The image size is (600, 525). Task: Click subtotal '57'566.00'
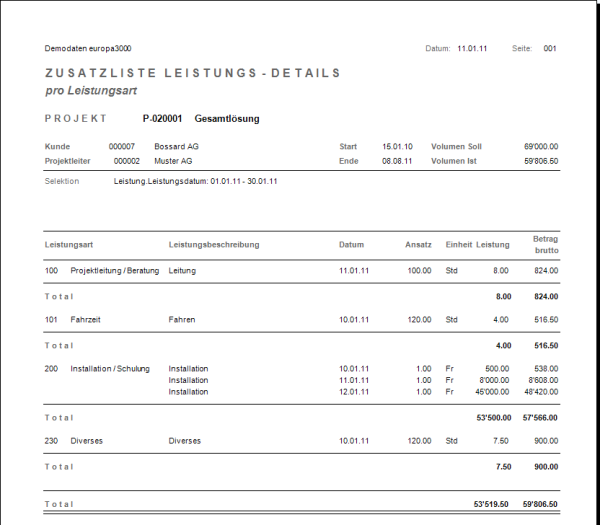coord(540,418)
